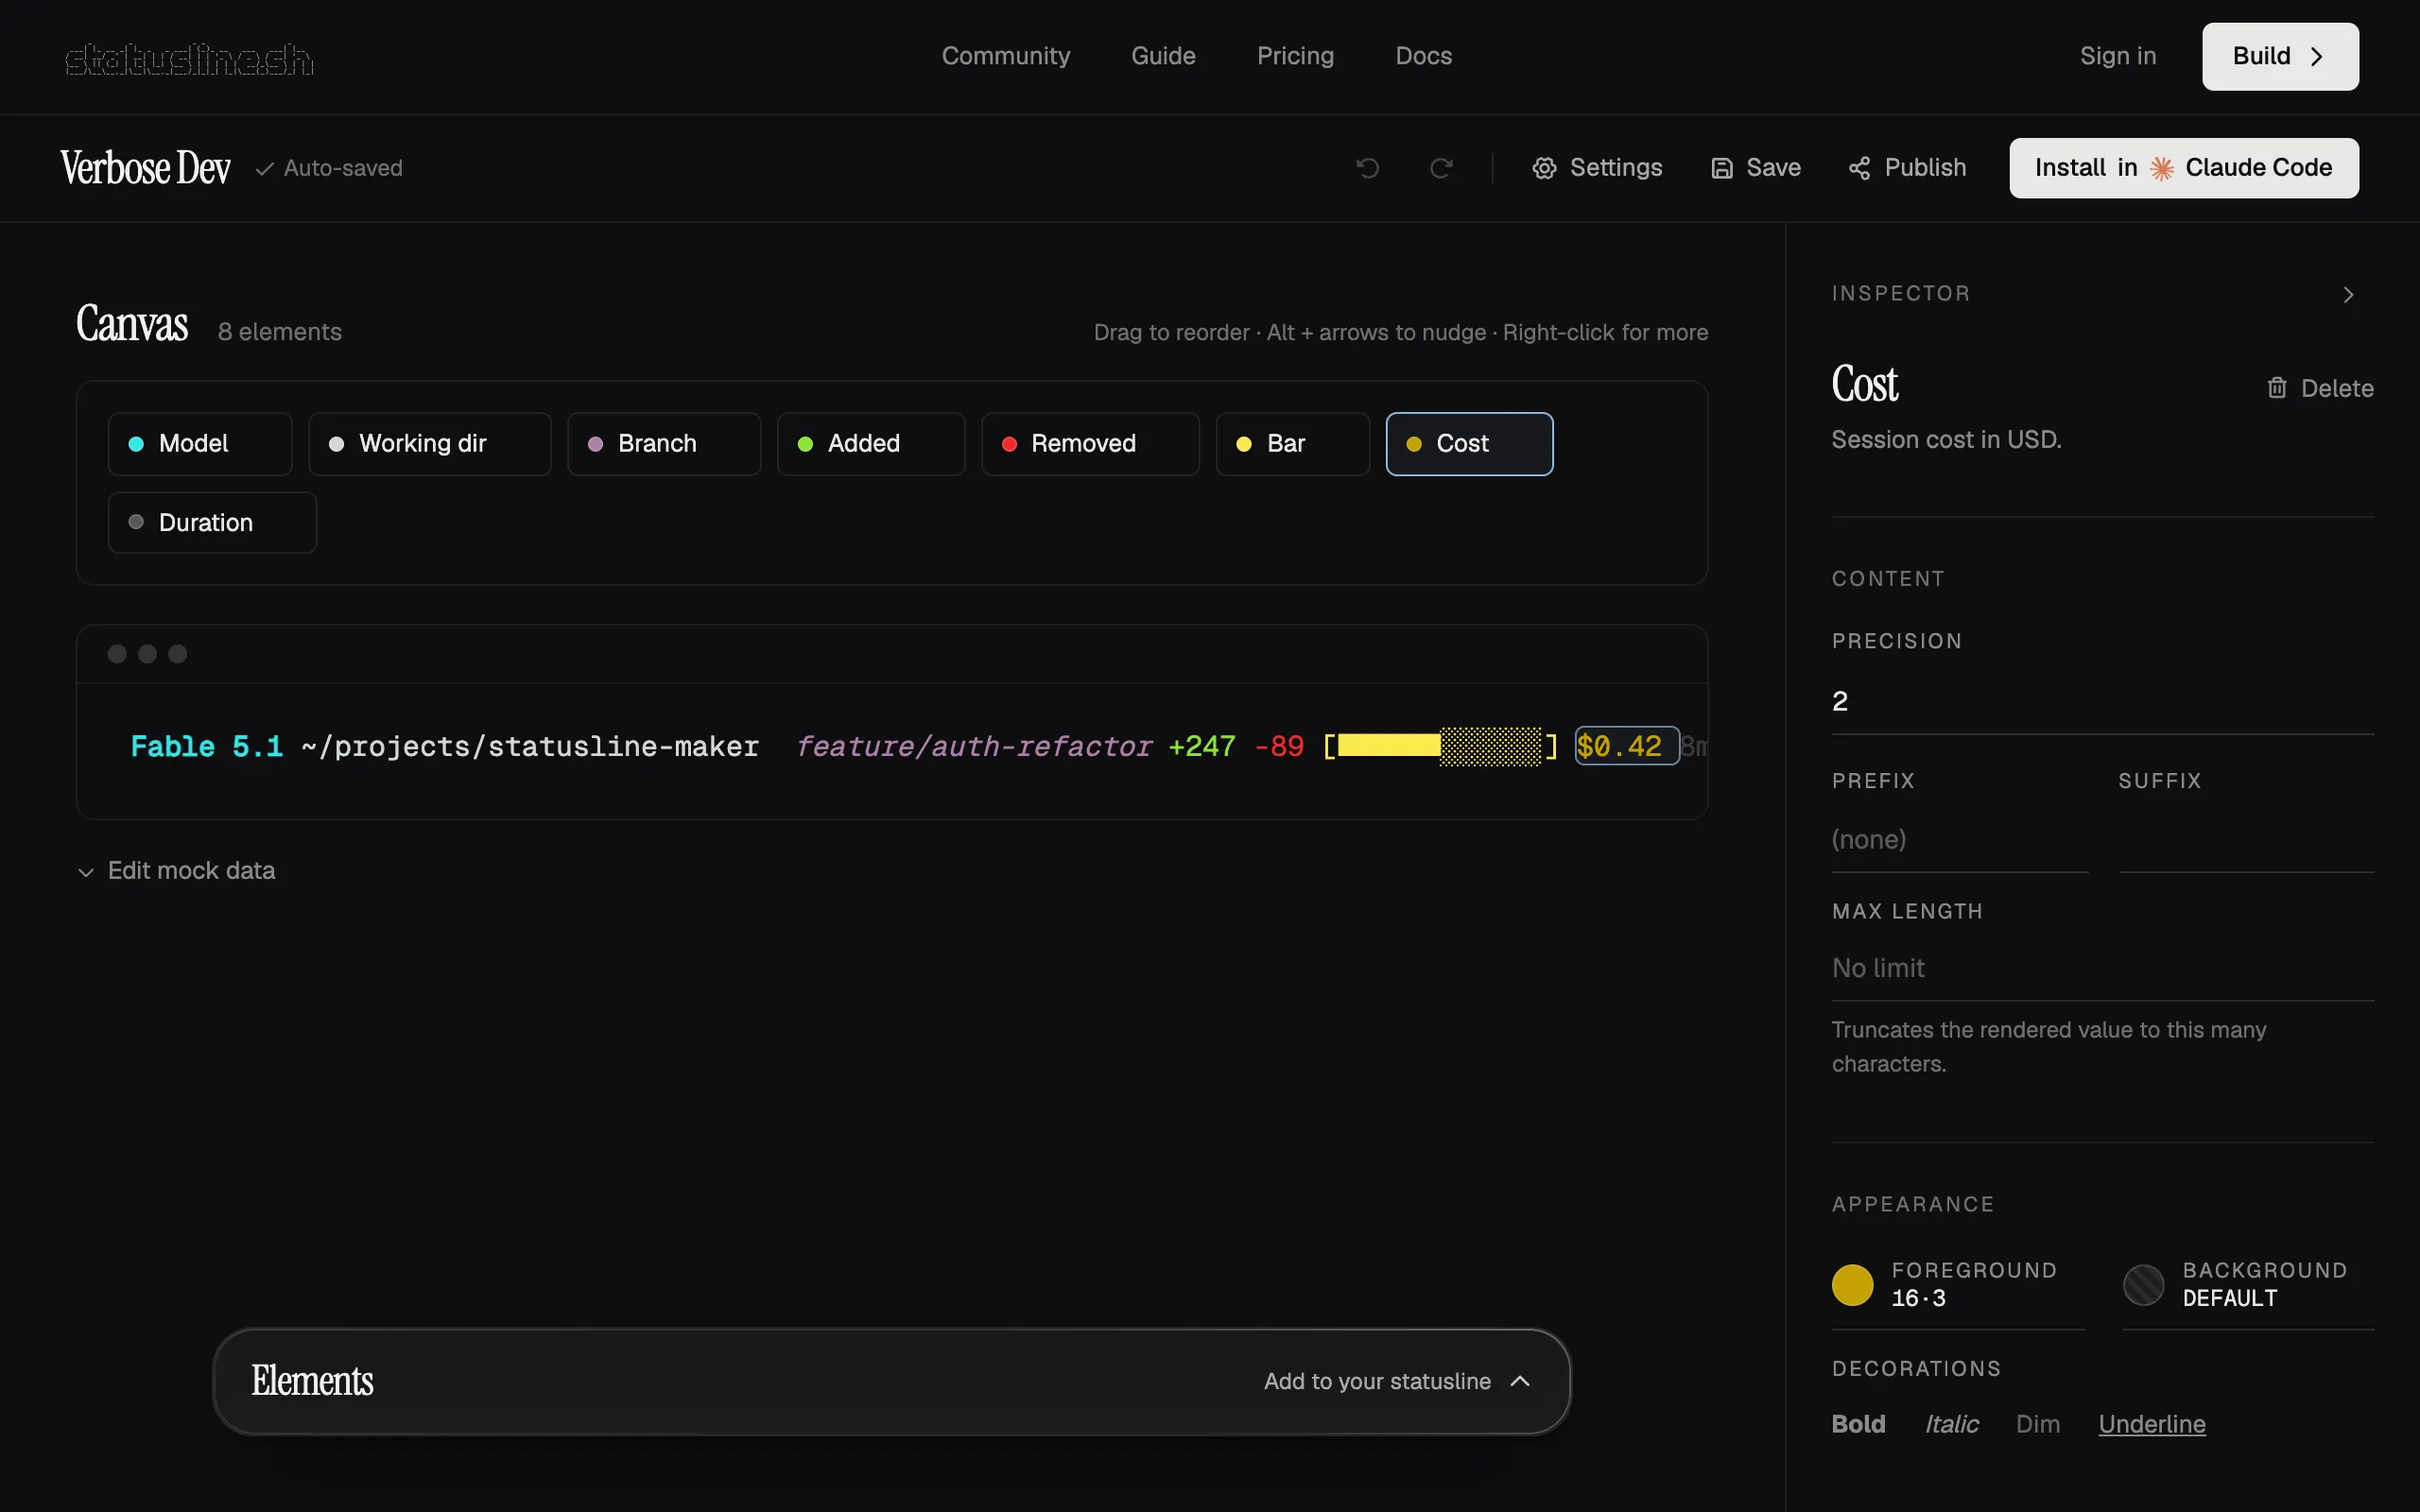Select the Cost canvas element

[x=1469, y=444]
